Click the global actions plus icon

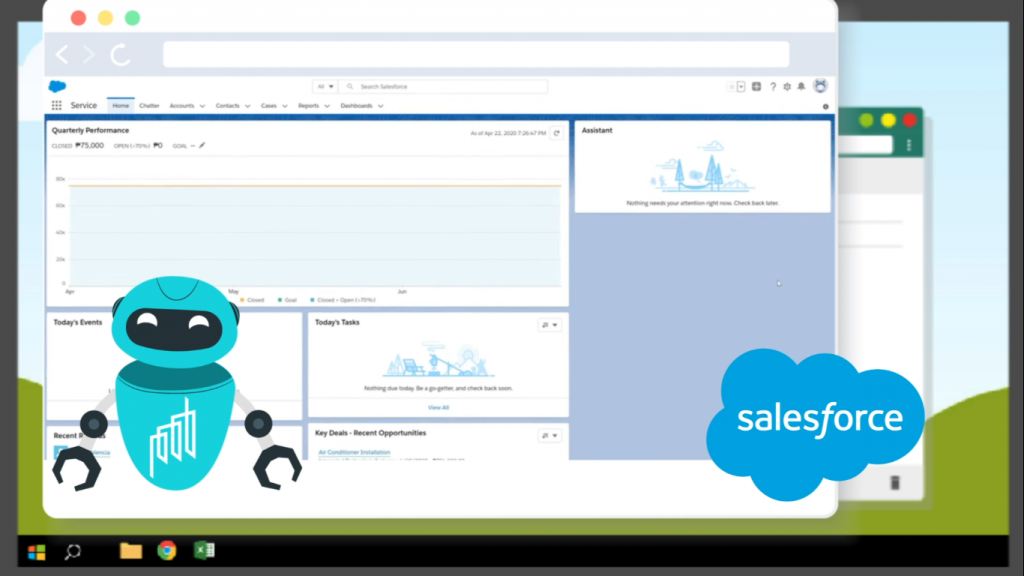tap(756, 86)
